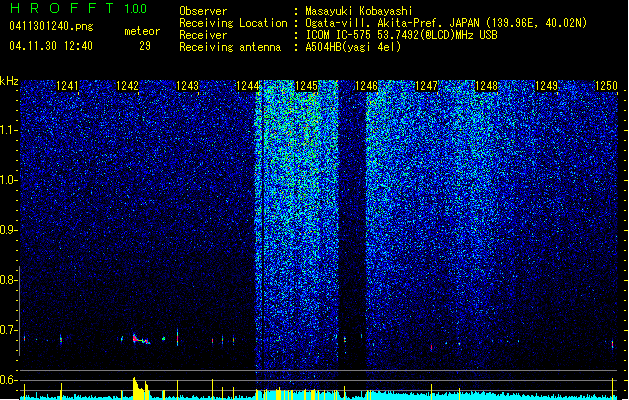
Task: Click the long meteor echo trace after 1242
Action: tap(141, 339)
